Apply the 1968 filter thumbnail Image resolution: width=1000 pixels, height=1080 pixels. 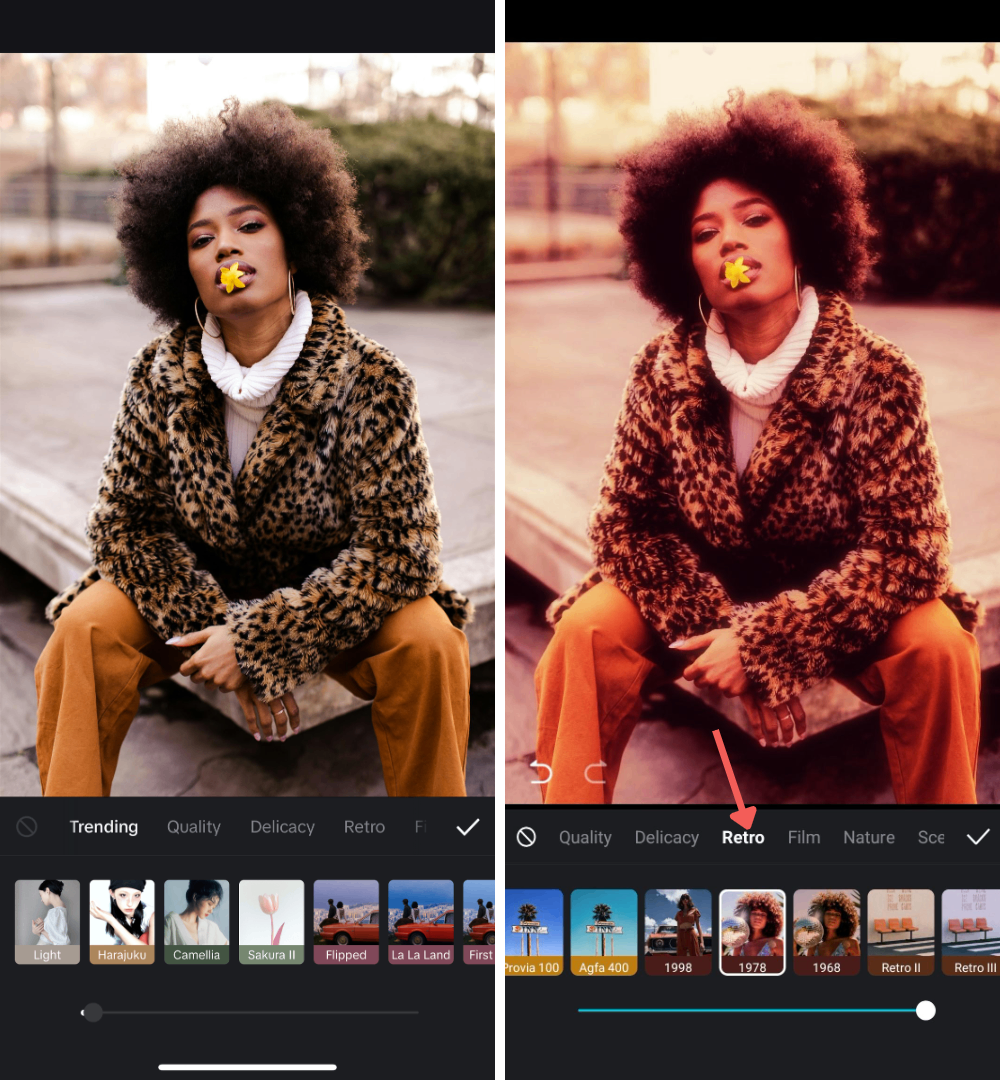pyautogui.click(x=826, y=932)
